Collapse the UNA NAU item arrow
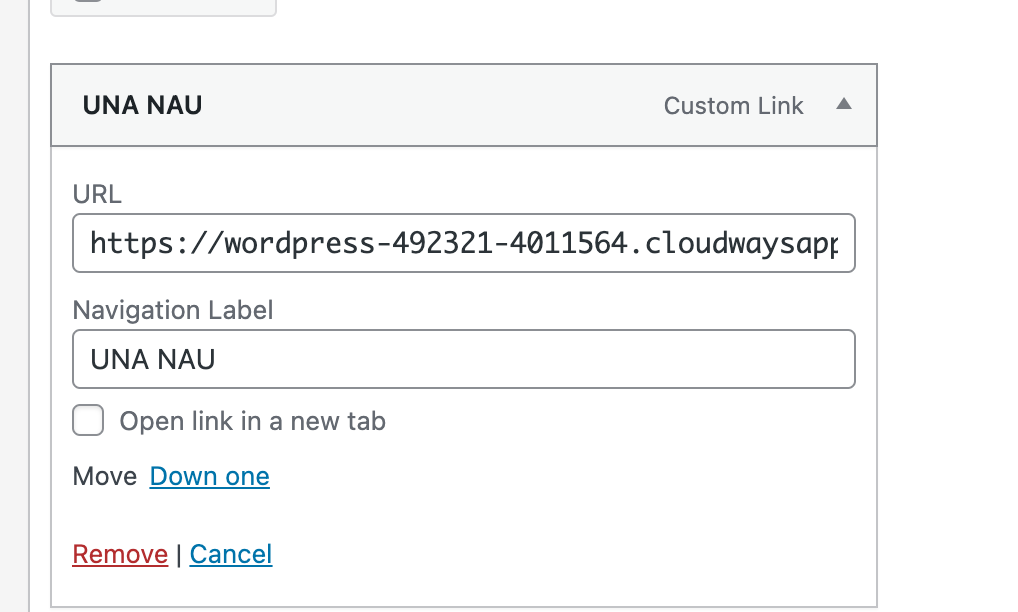Screen dimensions: 1018x612 click(x=843, y=104)
